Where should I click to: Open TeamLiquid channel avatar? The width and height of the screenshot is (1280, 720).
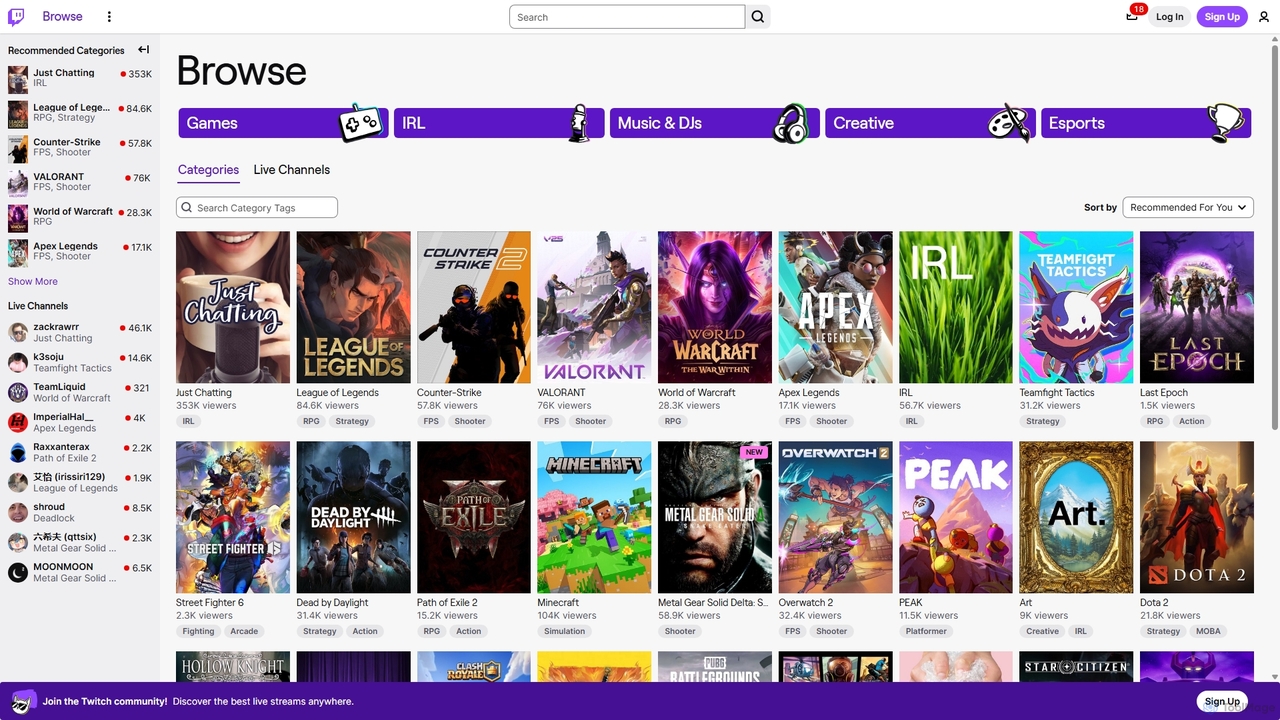click(x=18, y=392)
